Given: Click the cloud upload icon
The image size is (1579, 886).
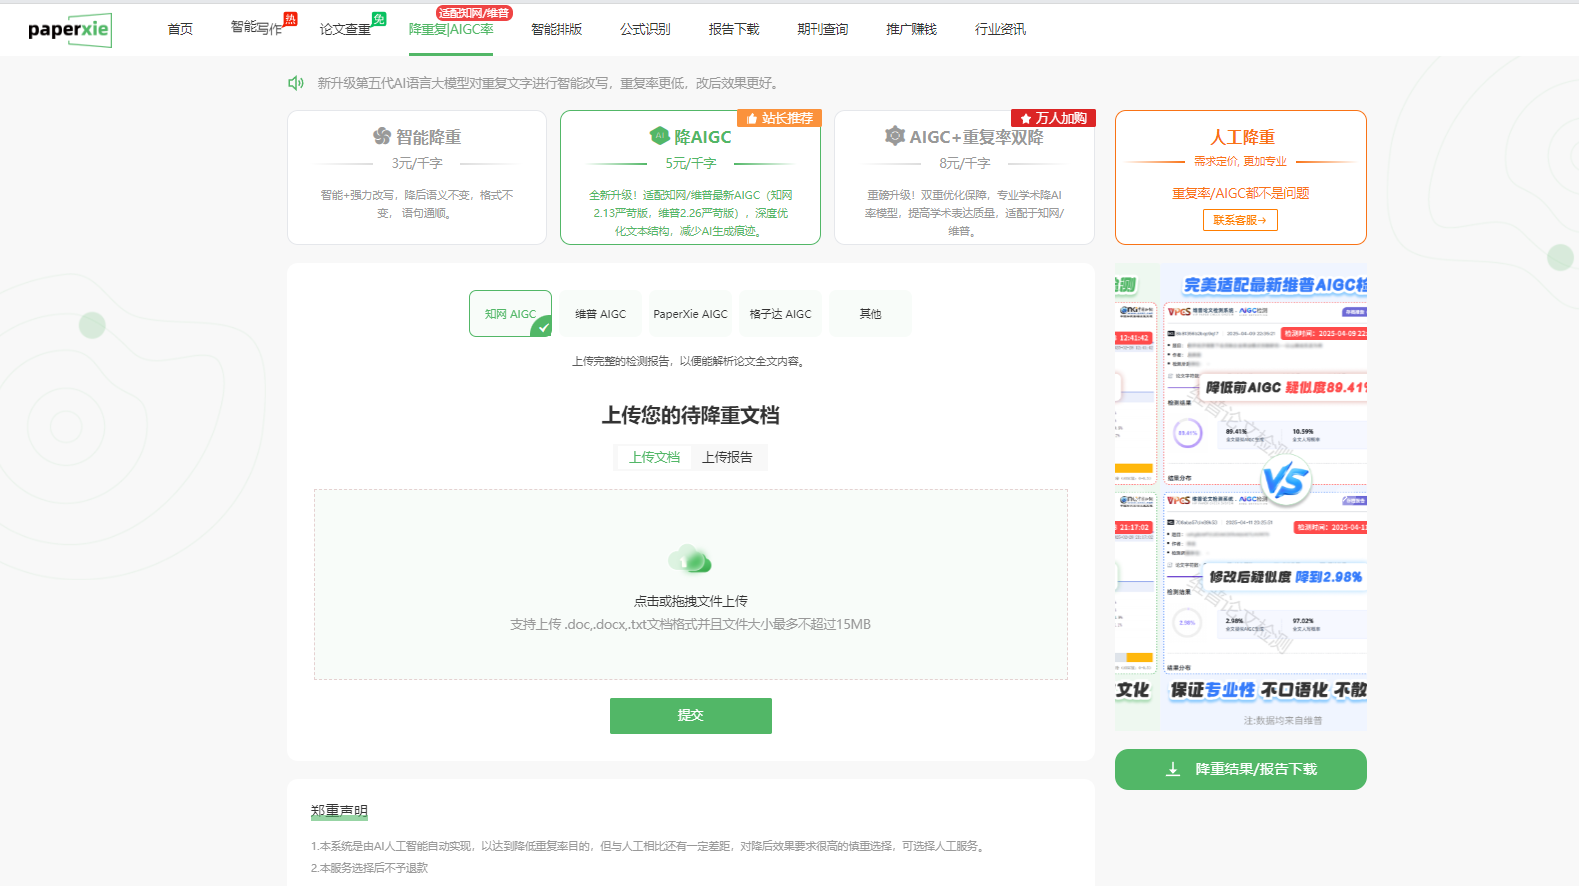Looking at the screenshot, I should coord(690,559).
